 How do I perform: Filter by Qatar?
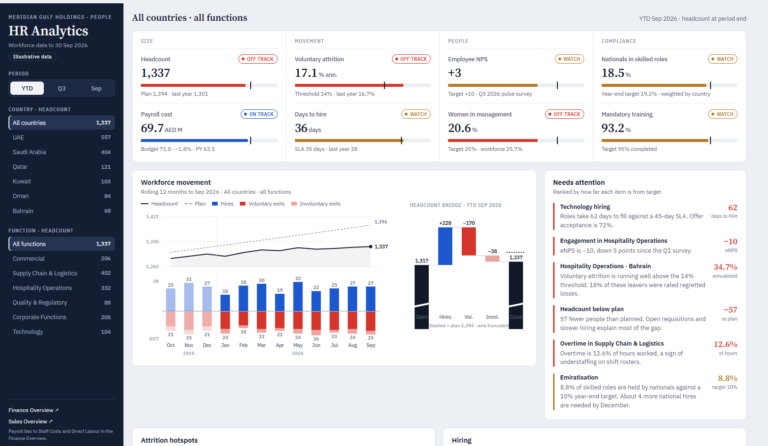pos(62,167)
